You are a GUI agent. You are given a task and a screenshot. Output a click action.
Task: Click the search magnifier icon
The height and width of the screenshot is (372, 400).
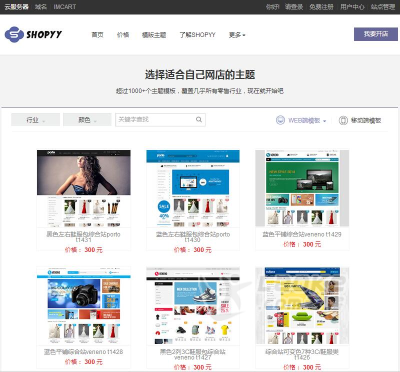tap(199, 120)
